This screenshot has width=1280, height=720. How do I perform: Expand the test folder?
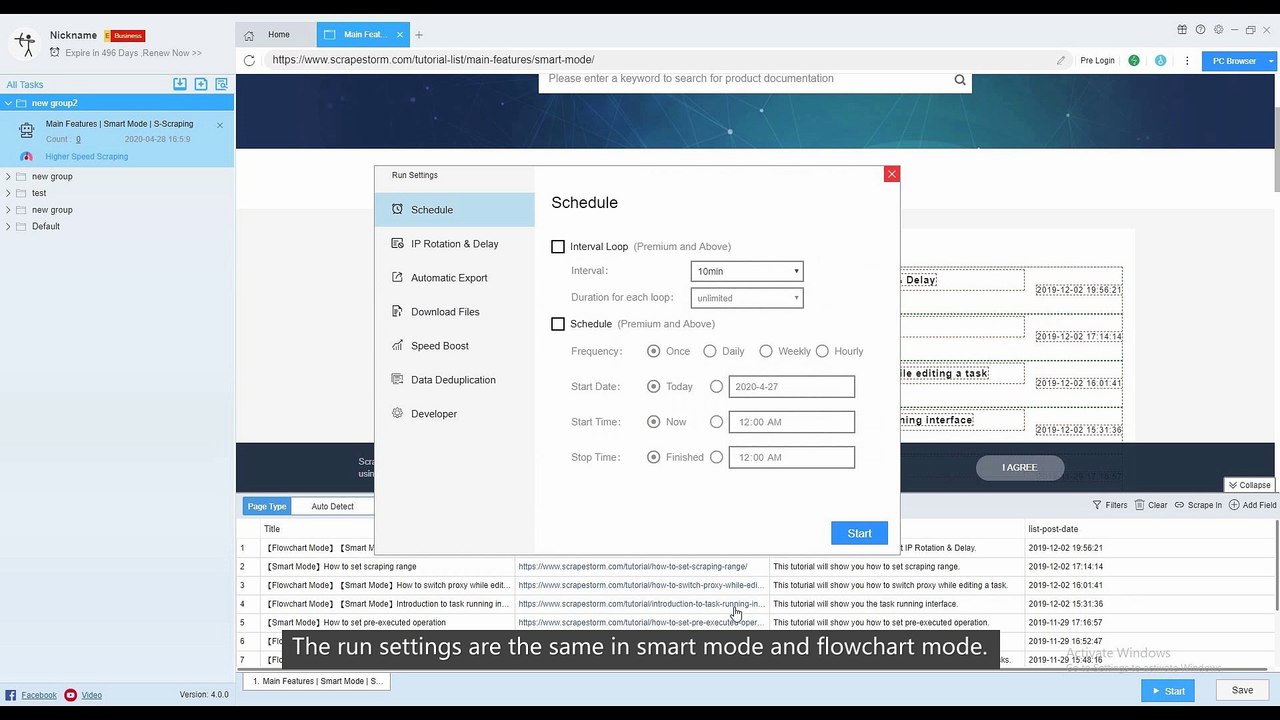9,193
